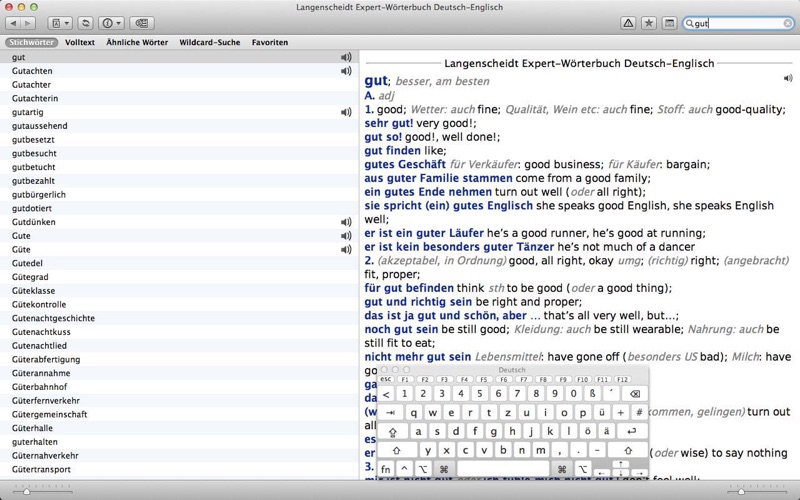Select 'Gütertransport' in the word list
This screenshot has height=500, width=800.
pyautogui.click(x=179, y=469)
